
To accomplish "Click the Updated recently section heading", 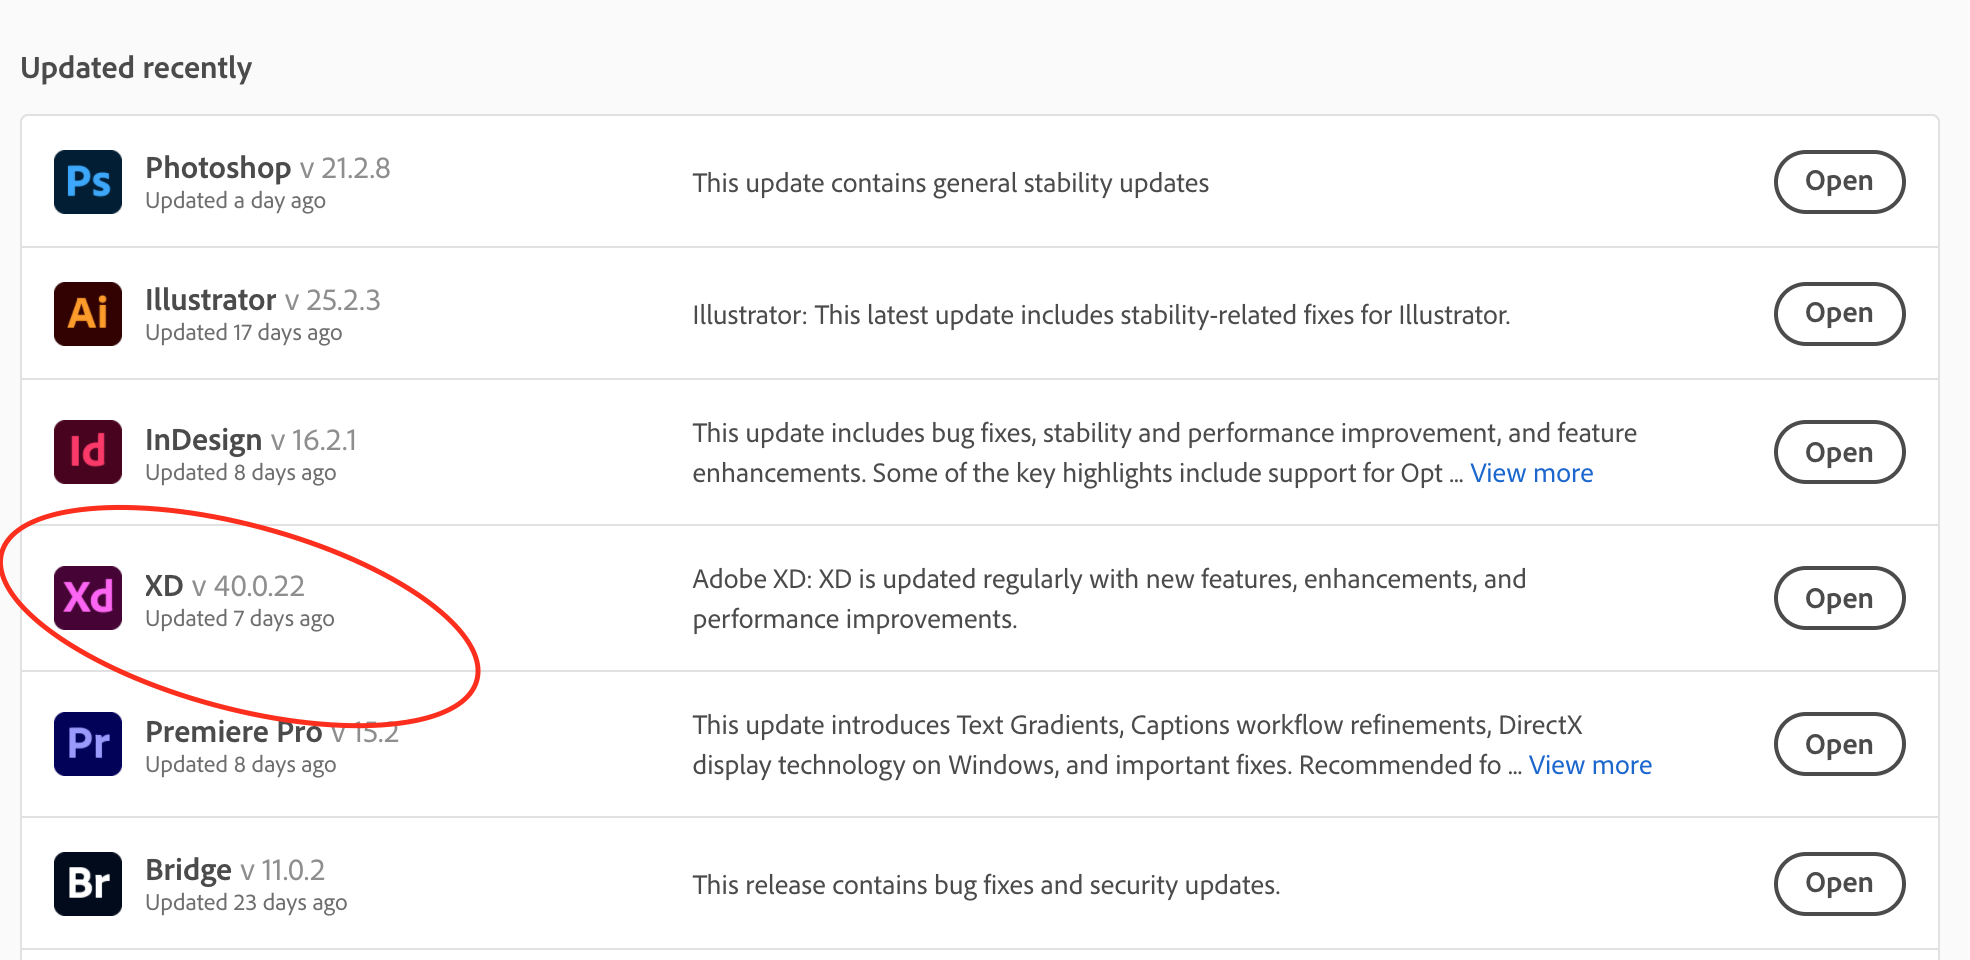I will coord(136,68).
